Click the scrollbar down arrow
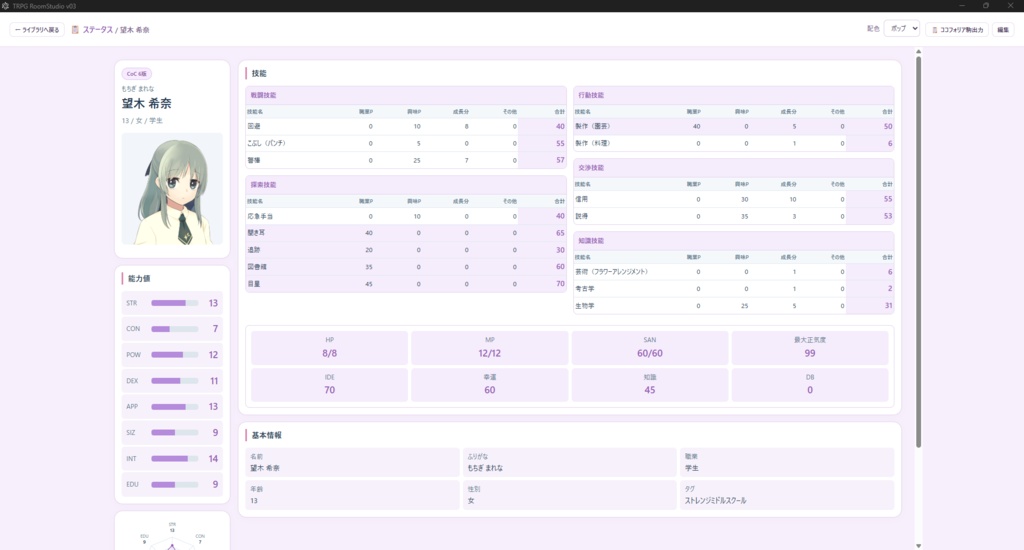1024x550 pixels. click(x=918, y=545)
